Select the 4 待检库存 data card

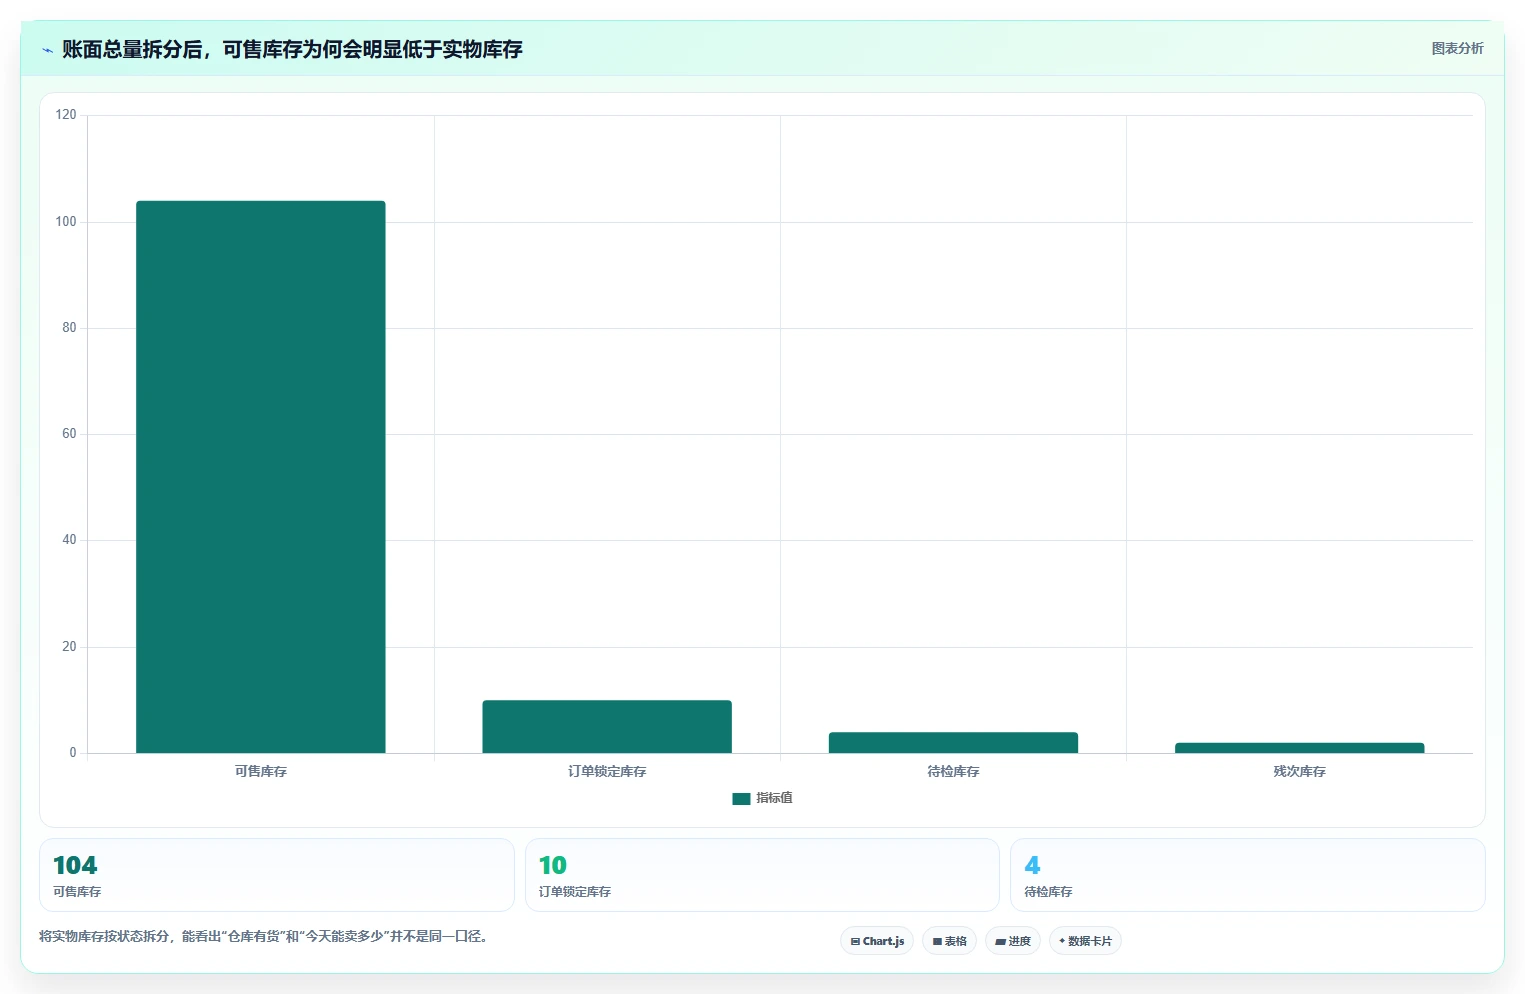(1247, 875)
